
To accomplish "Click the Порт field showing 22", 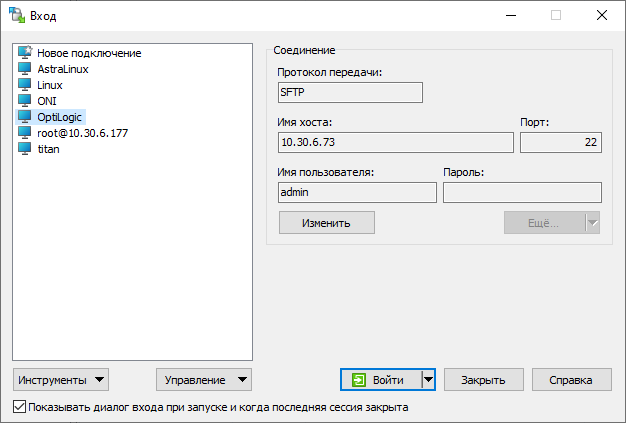I will click(x=561, y=142).
